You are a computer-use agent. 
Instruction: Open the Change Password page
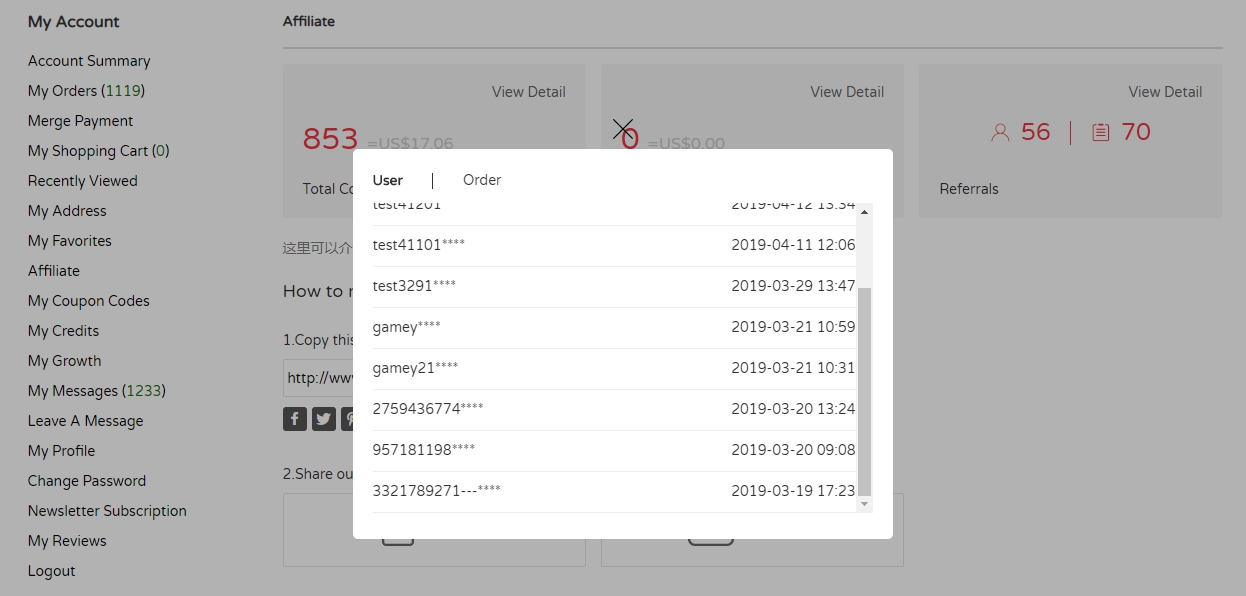pos(87,481)
